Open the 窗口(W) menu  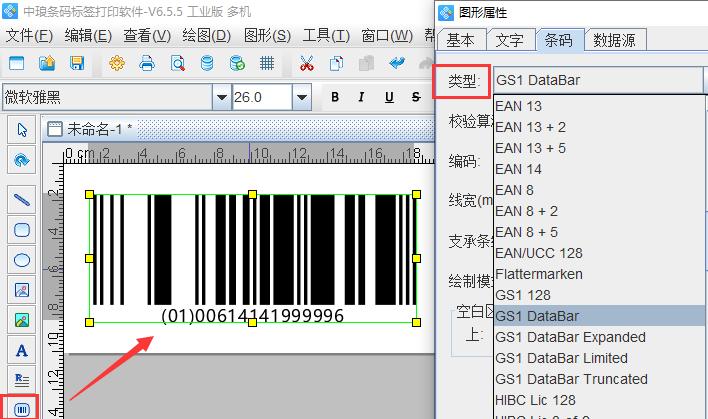(387, 35)
